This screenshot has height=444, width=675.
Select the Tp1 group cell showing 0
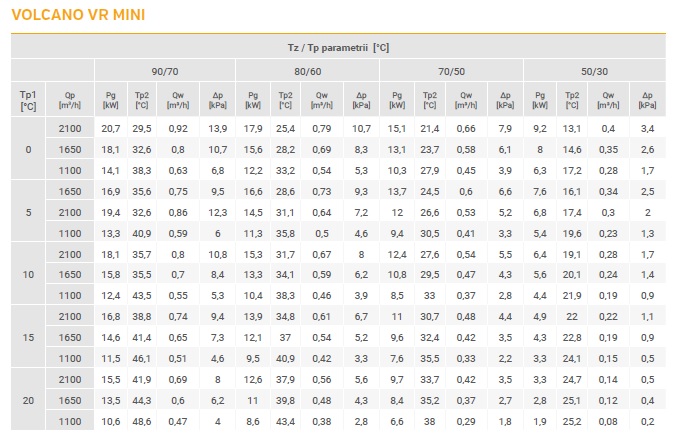click(28, 149)
